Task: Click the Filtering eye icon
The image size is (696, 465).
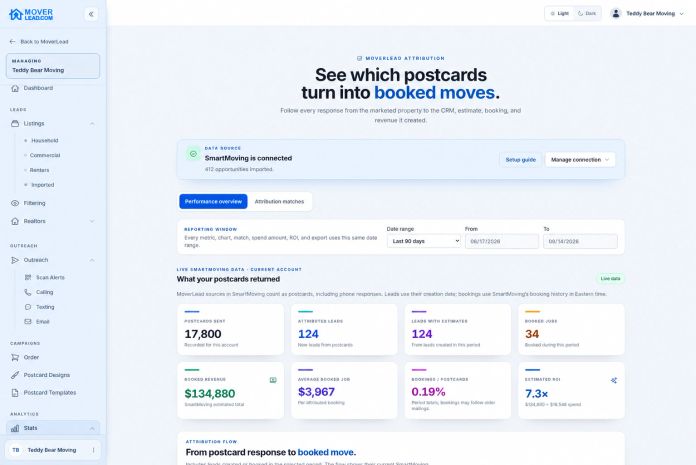Action: (x=15, y=203)
